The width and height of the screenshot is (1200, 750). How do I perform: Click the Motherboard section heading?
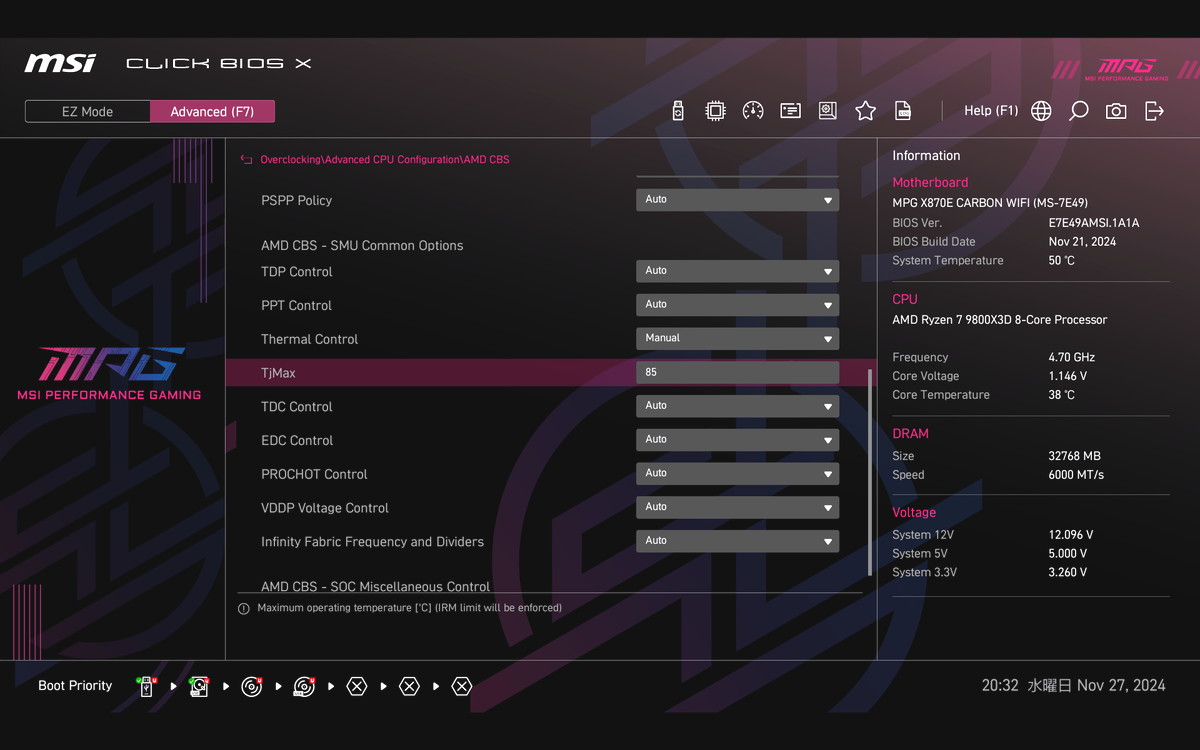point(930,183)
